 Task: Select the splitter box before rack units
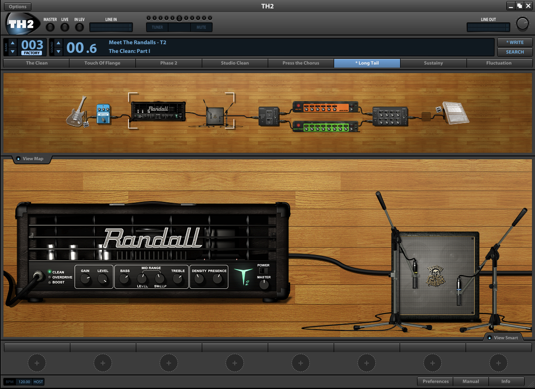click(x=269, y=116)
